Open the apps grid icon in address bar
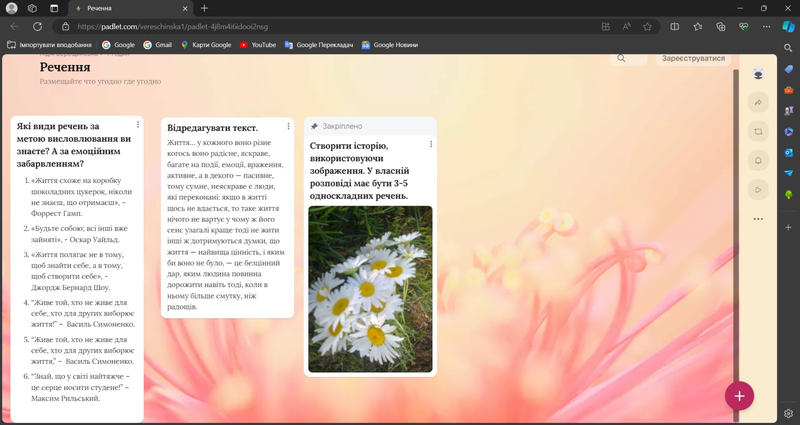The height and width of the screenshot is (425, 800). pos(606,27)
